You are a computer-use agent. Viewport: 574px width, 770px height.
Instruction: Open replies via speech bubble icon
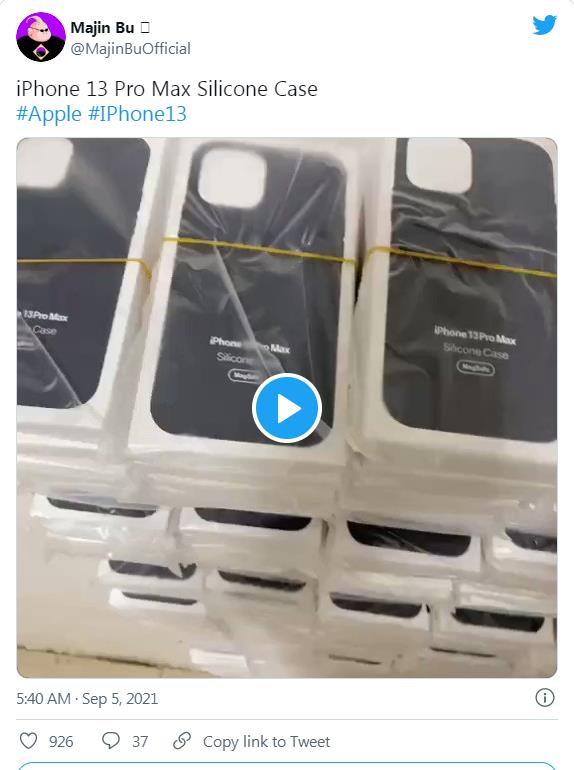coord(110,741)
